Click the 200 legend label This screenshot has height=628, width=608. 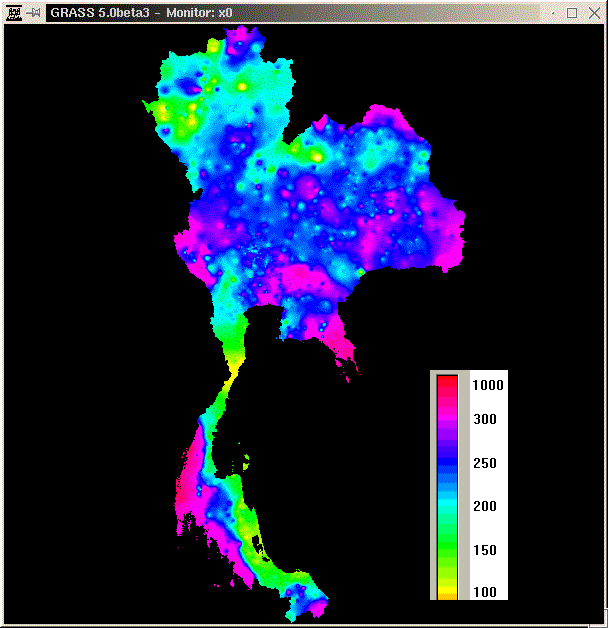(x=484, y=506)
